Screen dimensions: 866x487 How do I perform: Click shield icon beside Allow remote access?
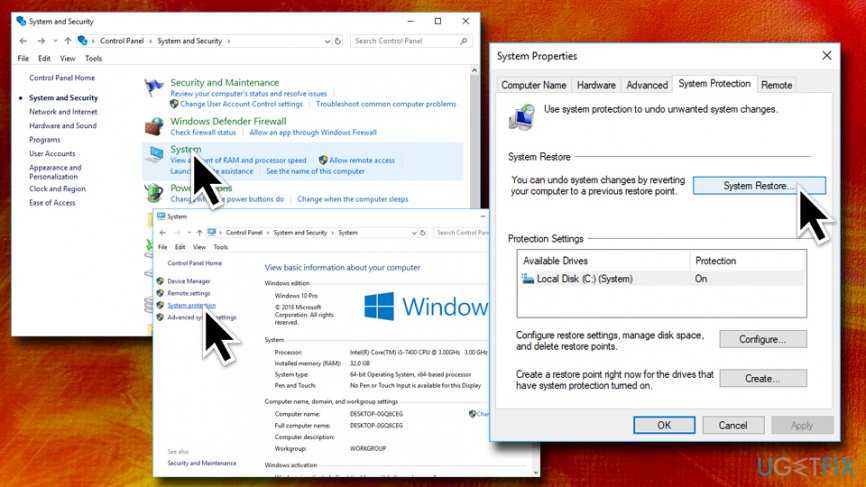point(323,160)
